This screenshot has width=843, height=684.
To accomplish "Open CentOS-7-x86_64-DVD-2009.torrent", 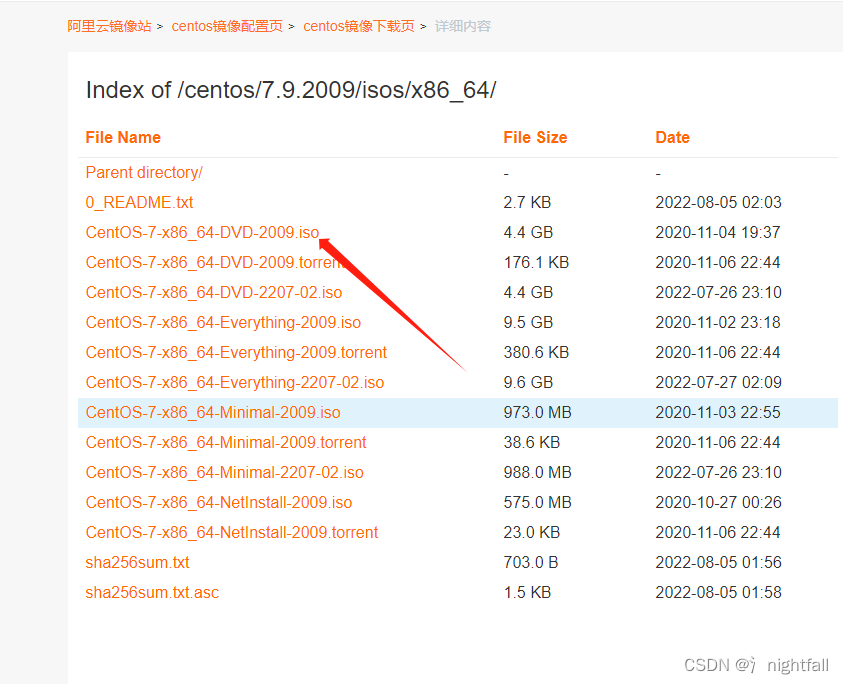I will point(213,262).
